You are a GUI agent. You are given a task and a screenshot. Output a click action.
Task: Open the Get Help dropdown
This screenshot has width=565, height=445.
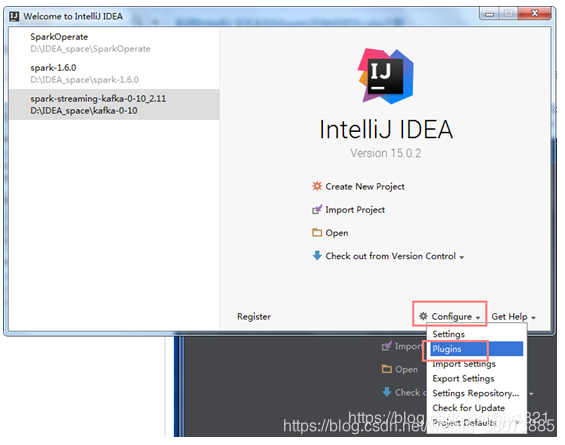513,317
